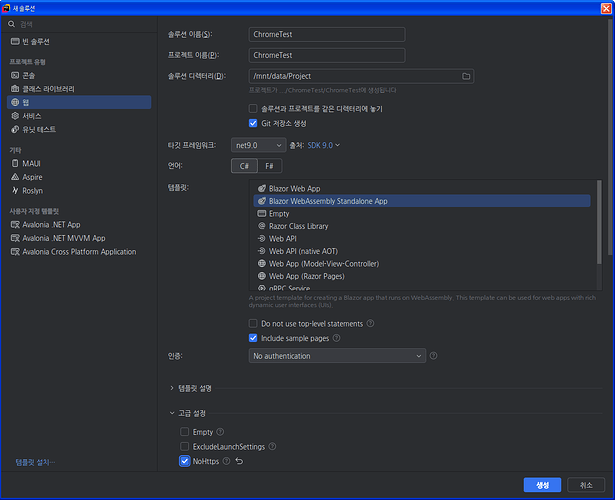Image resolution: width=615 pixels, height=500 pixels.
Task: Enable the advanced Empty checkbox
Action: 184,432
